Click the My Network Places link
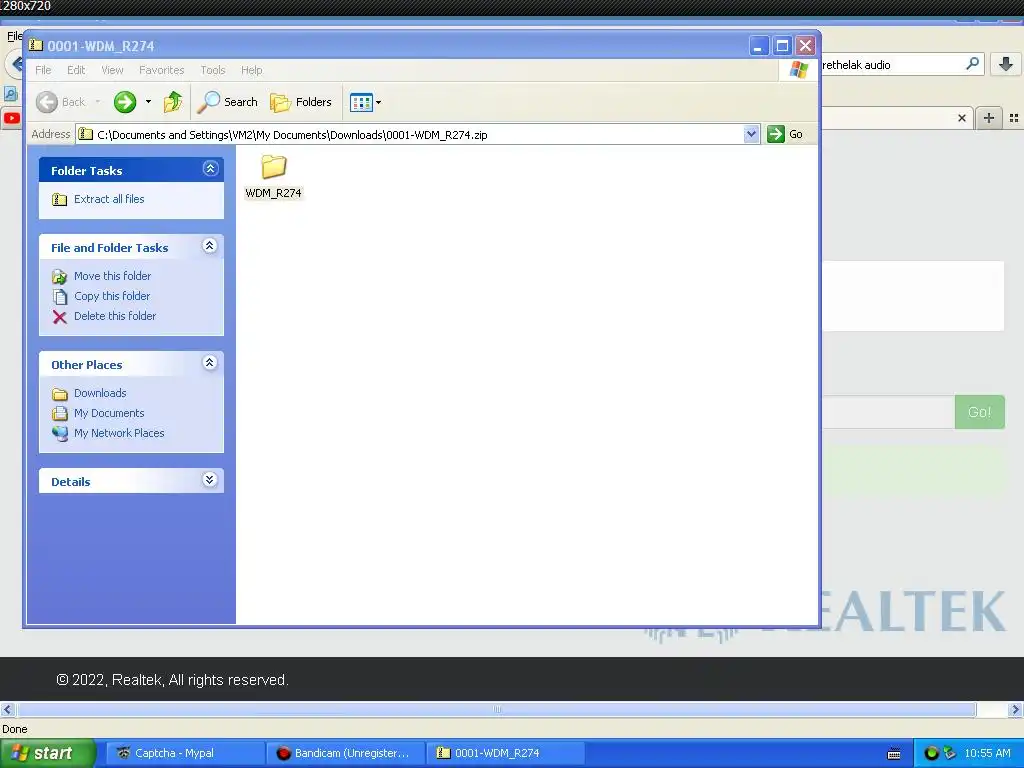 click(119, 433)
